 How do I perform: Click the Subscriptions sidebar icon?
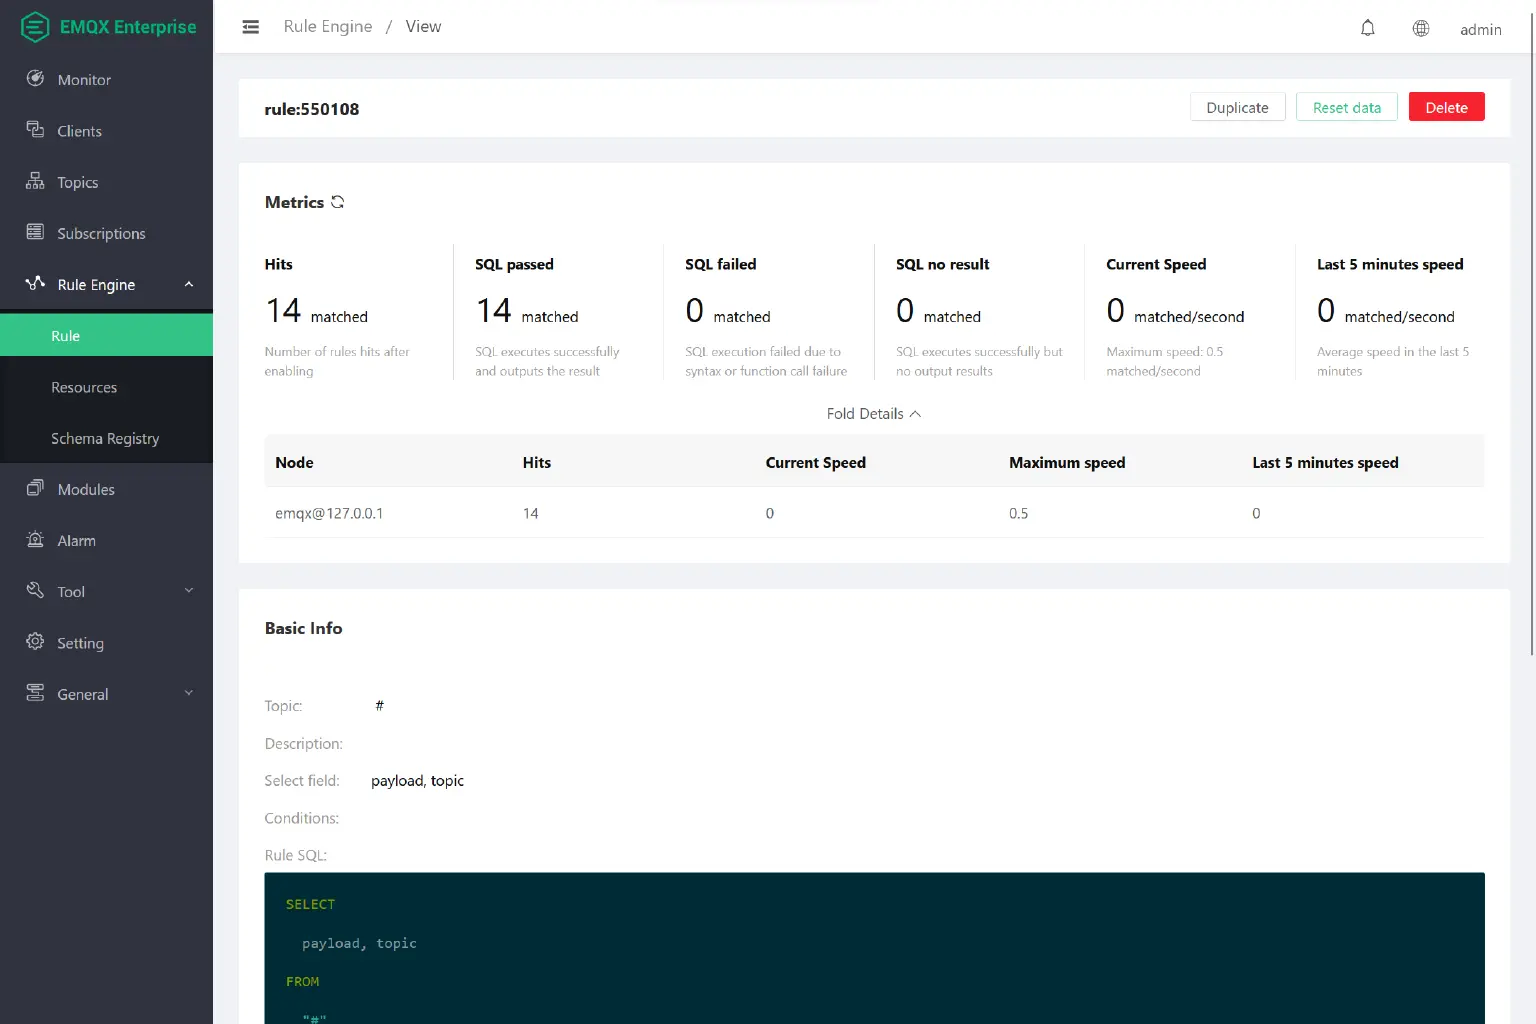(x=35, y=232)
